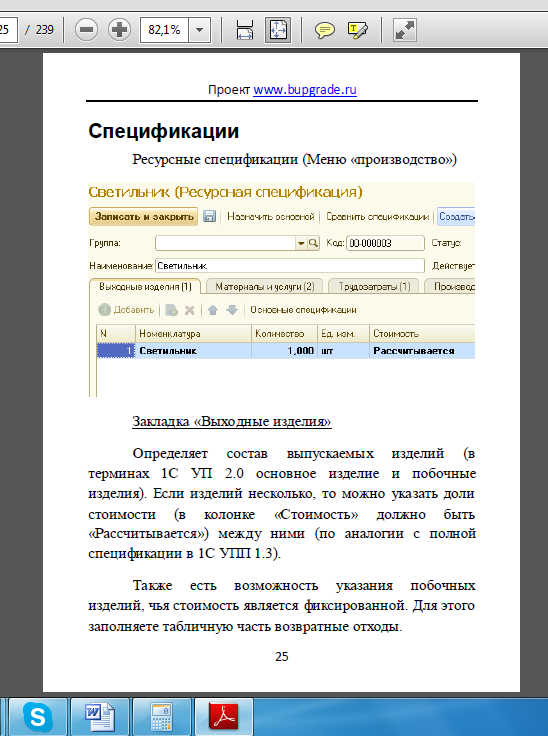Toggle read mode expand arrows icon
This screenshot has height=736, width=548.
pos(404,30)
